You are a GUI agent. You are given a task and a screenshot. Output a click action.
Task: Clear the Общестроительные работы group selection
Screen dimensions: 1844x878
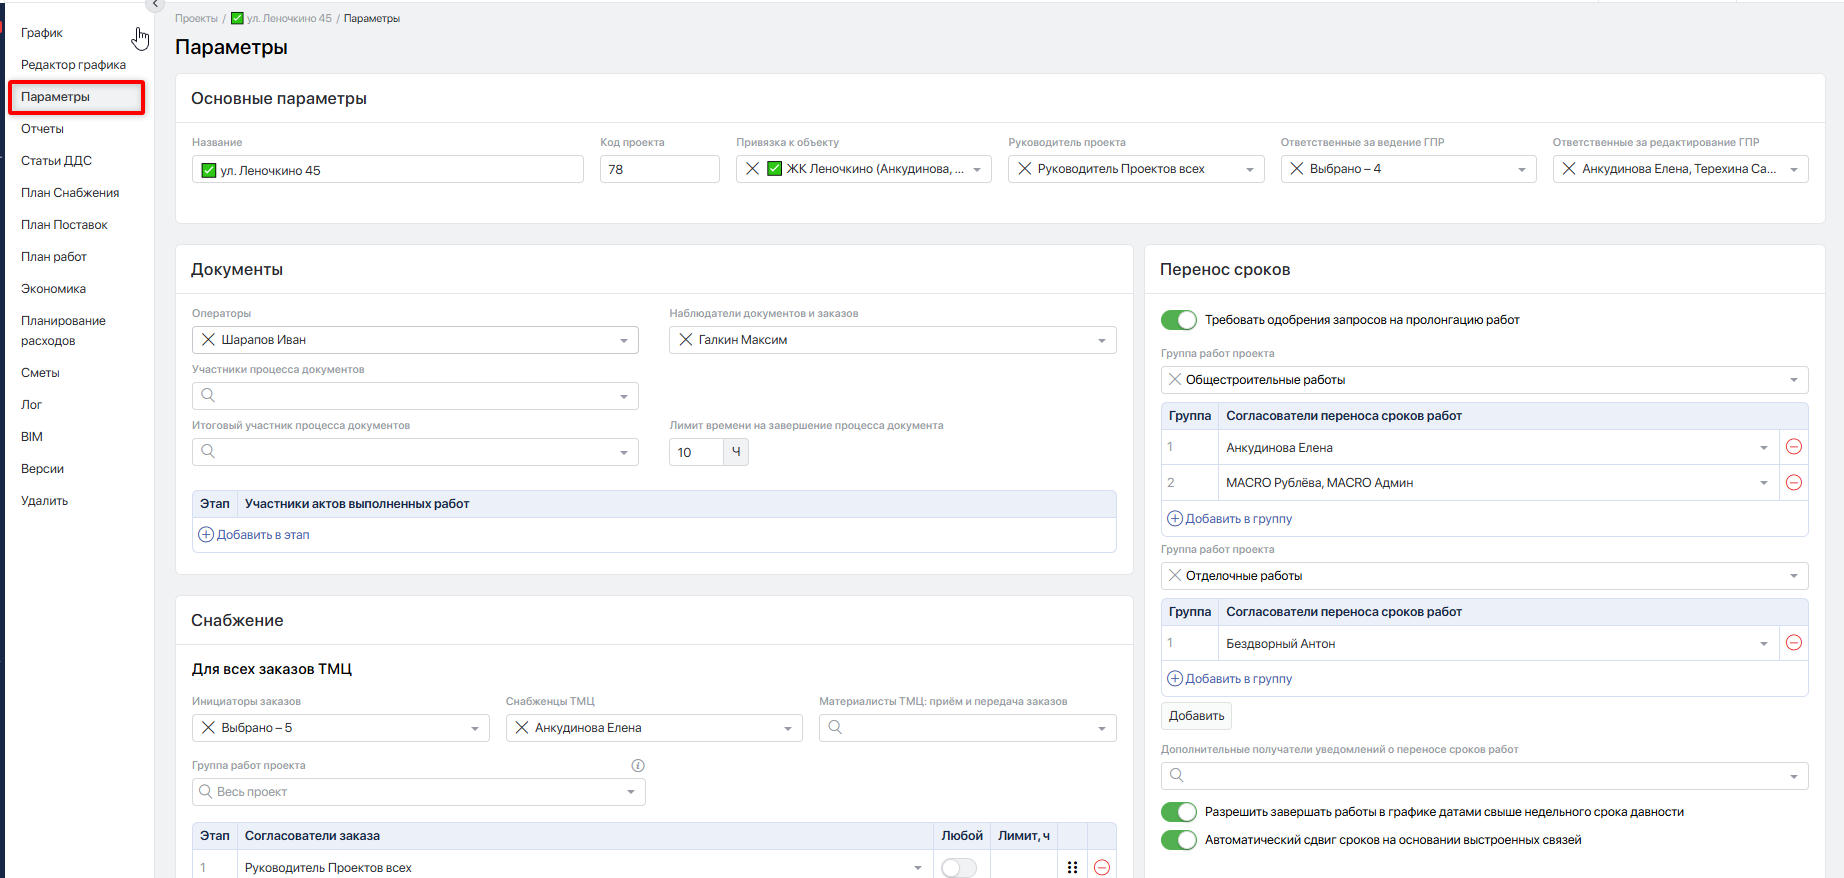1175,380
